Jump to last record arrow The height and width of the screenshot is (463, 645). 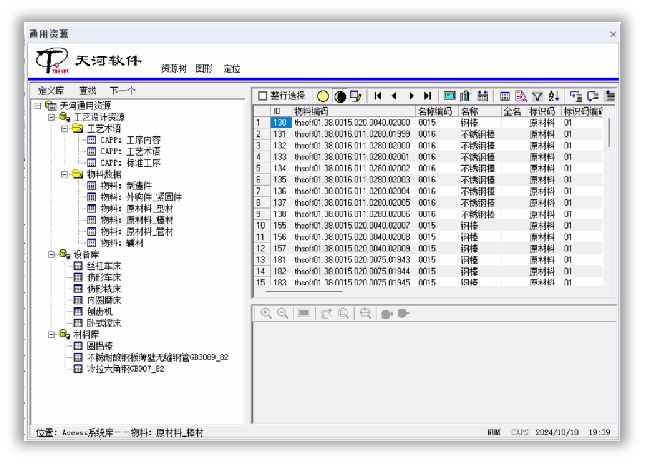tap(428, 96)
